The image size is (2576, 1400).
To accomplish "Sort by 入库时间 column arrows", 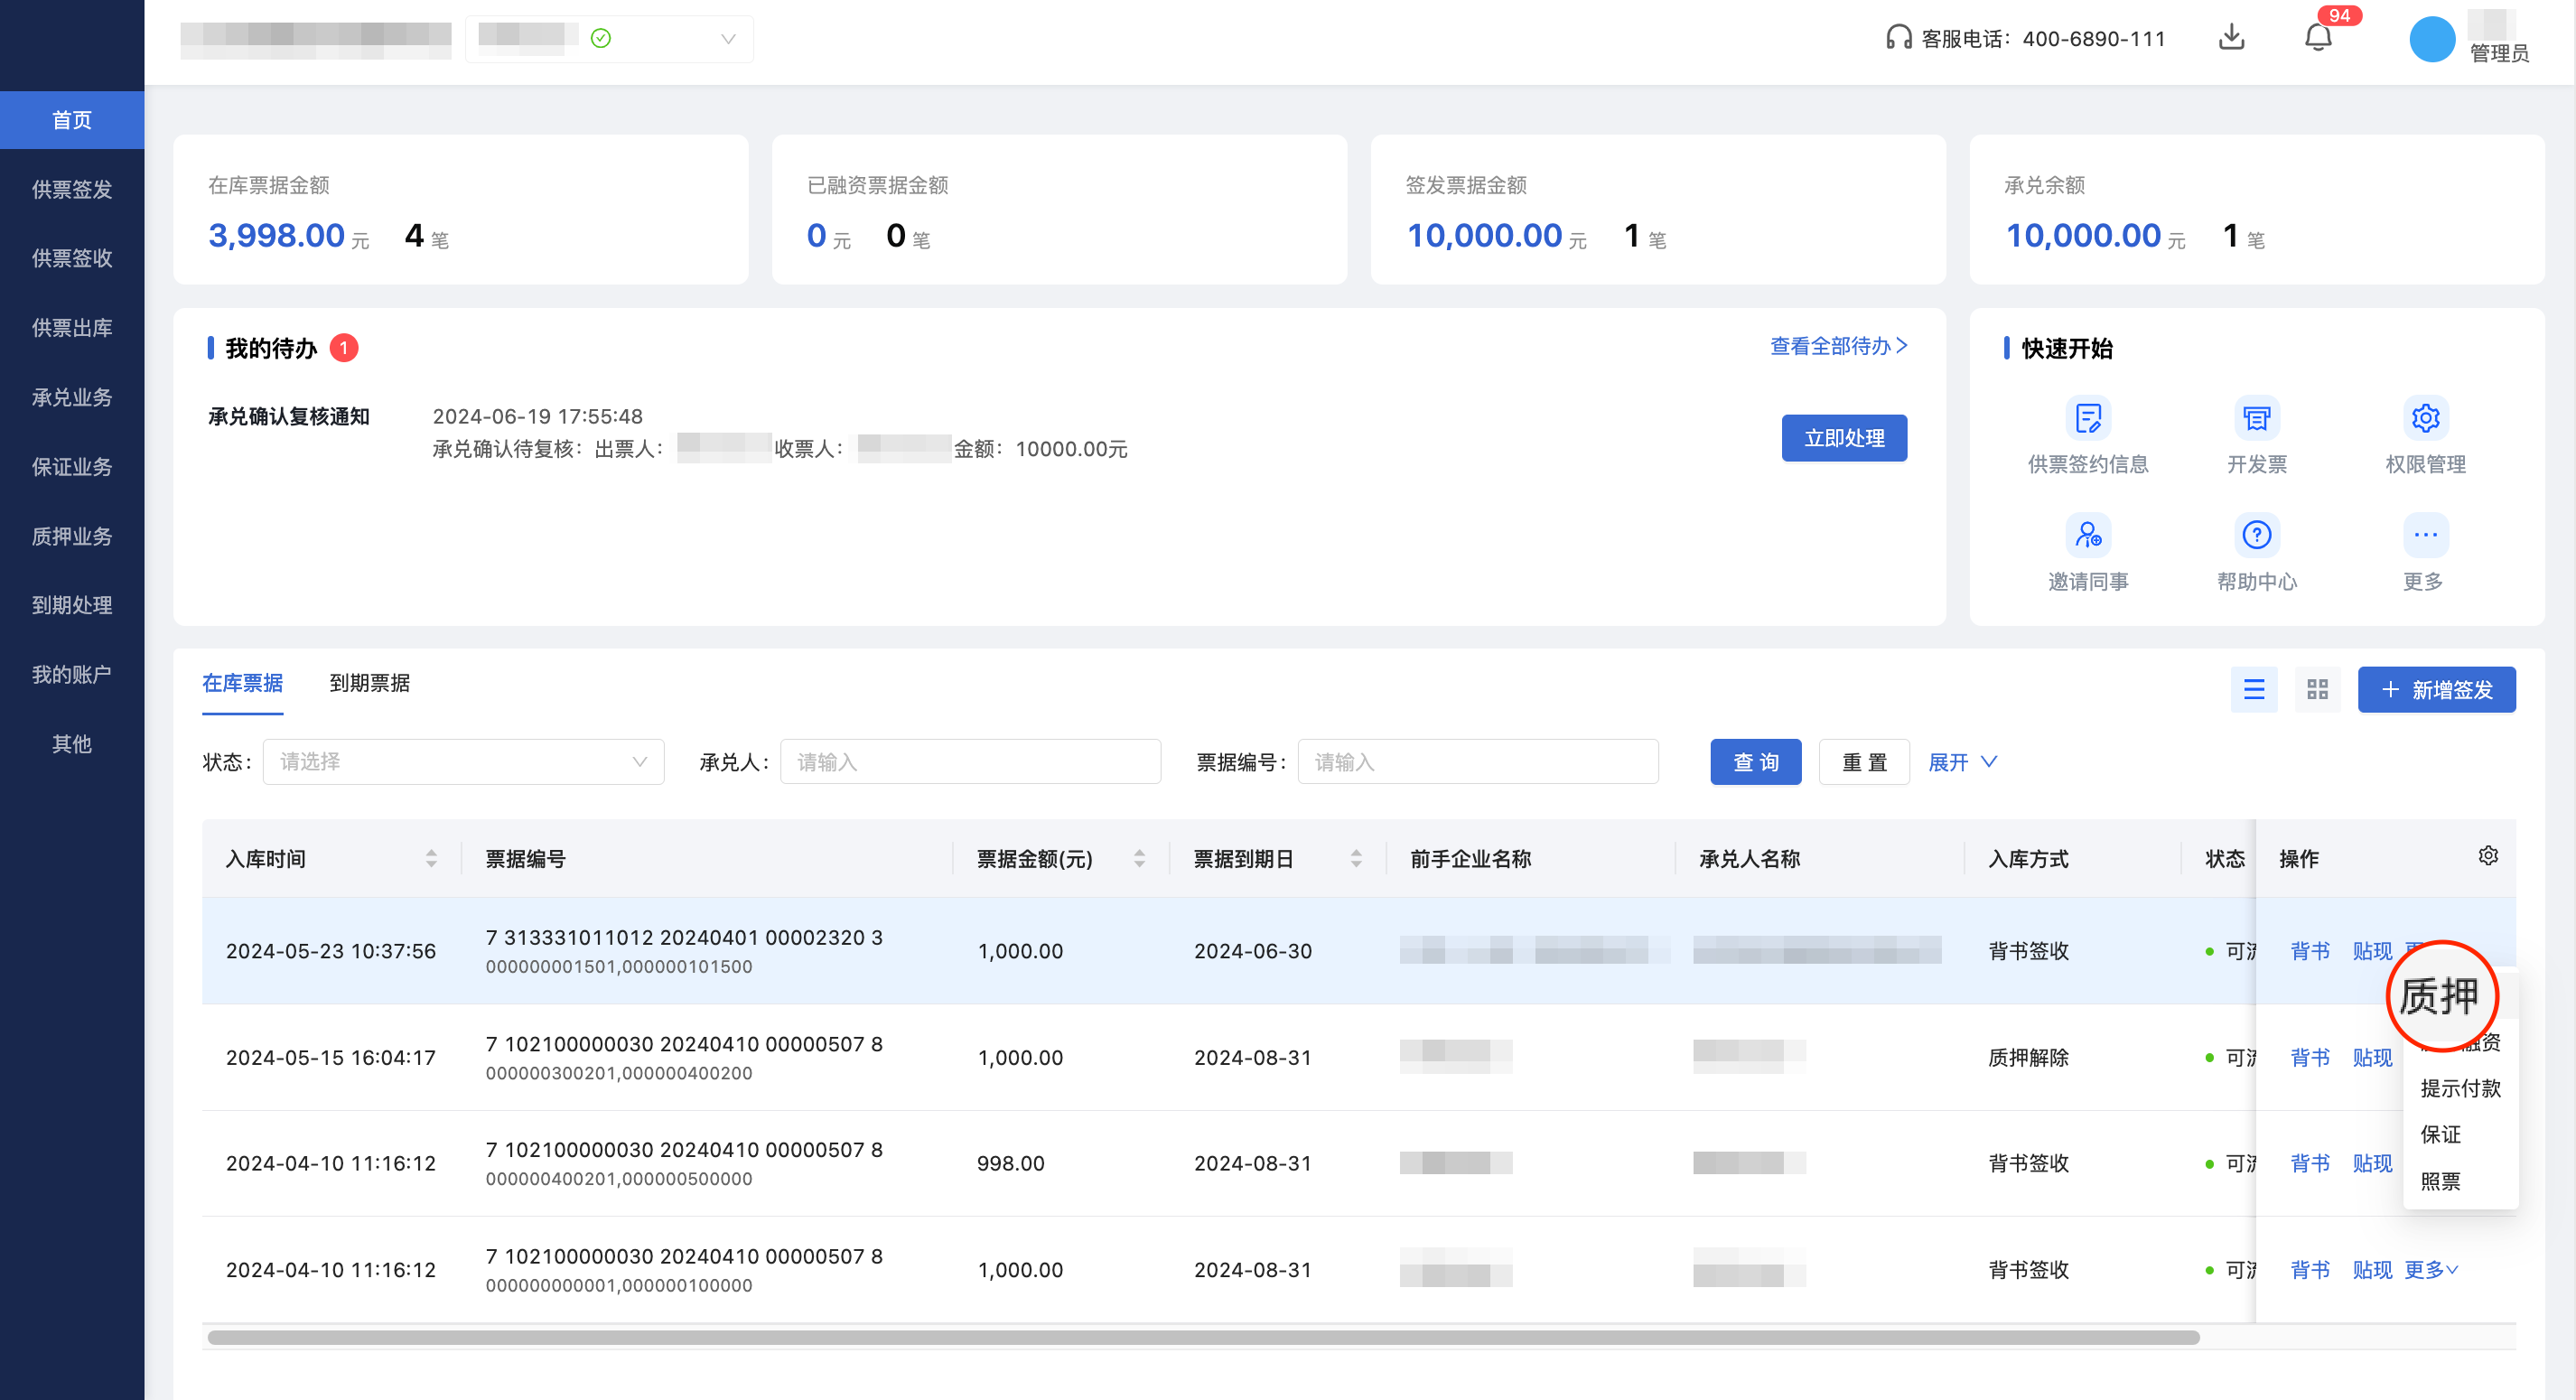I will [x=431, y=858].
